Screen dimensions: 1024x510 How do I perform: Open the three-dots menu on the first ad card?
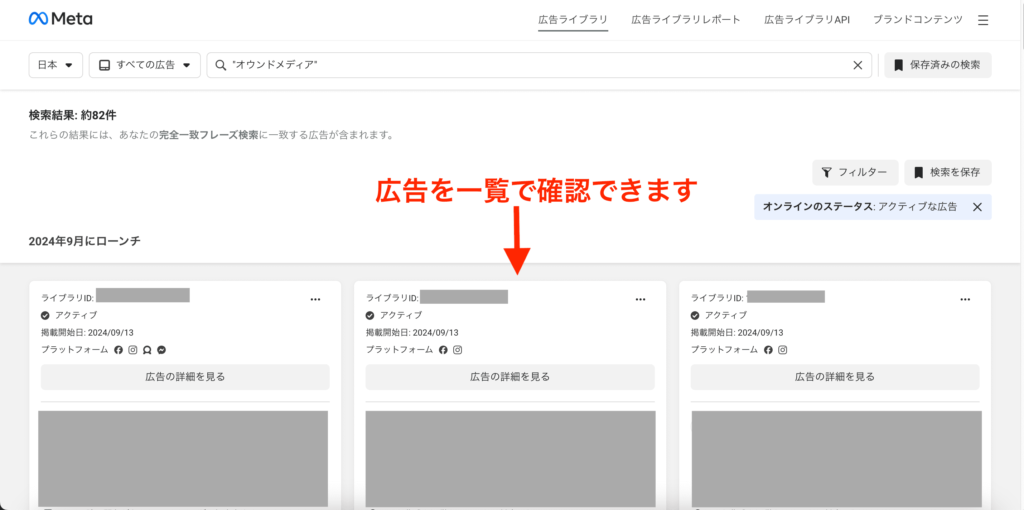(x=315, y=299)
